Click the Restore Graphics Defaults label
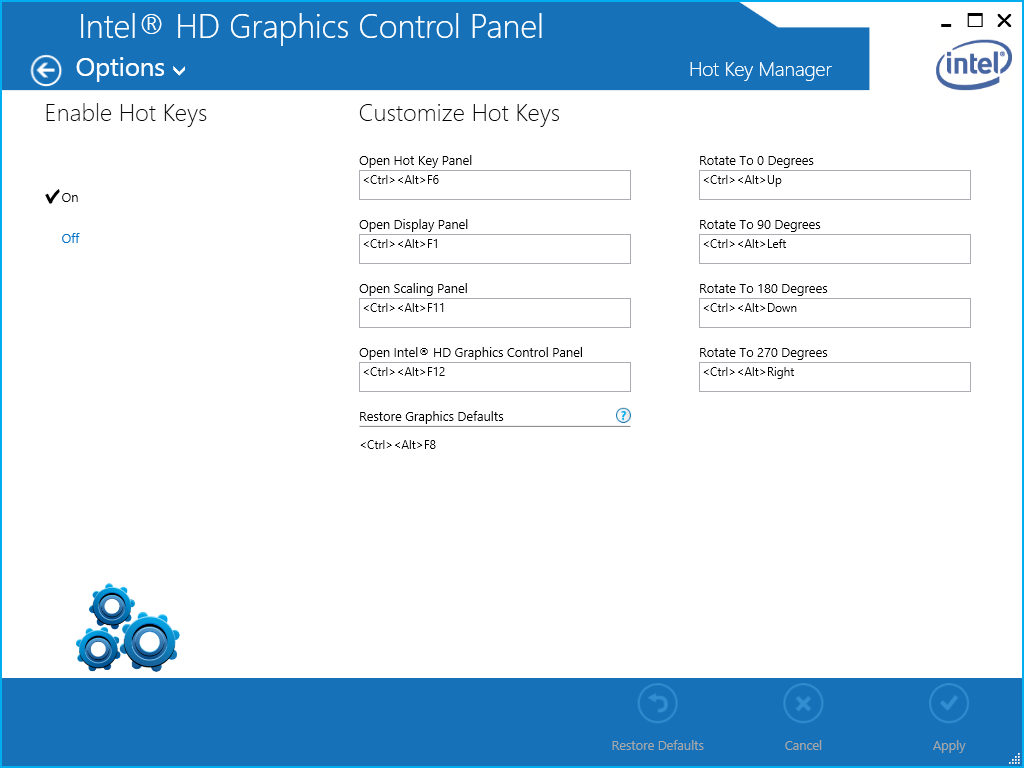This screenshot has width=1024, height=768. pos(431,416)
